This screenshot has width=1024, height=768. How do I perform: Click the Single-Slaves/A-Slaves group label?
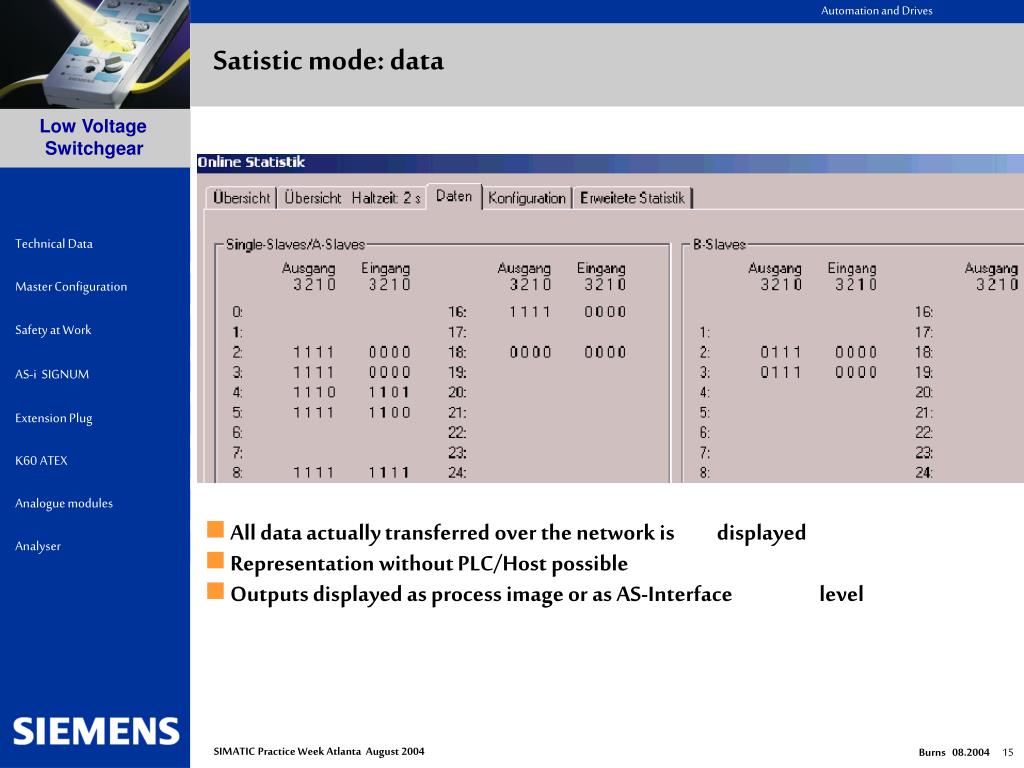tap(295, 244)
